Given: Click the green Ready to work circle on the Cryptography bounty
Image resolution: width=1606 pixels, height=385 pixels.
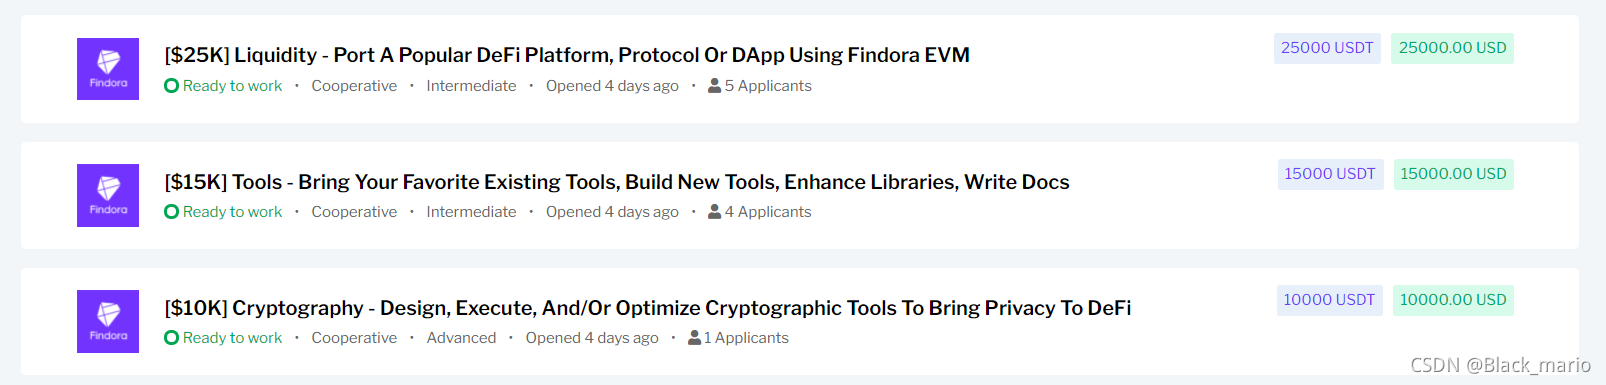Looking at the screenshot, I should pos(171,338).
